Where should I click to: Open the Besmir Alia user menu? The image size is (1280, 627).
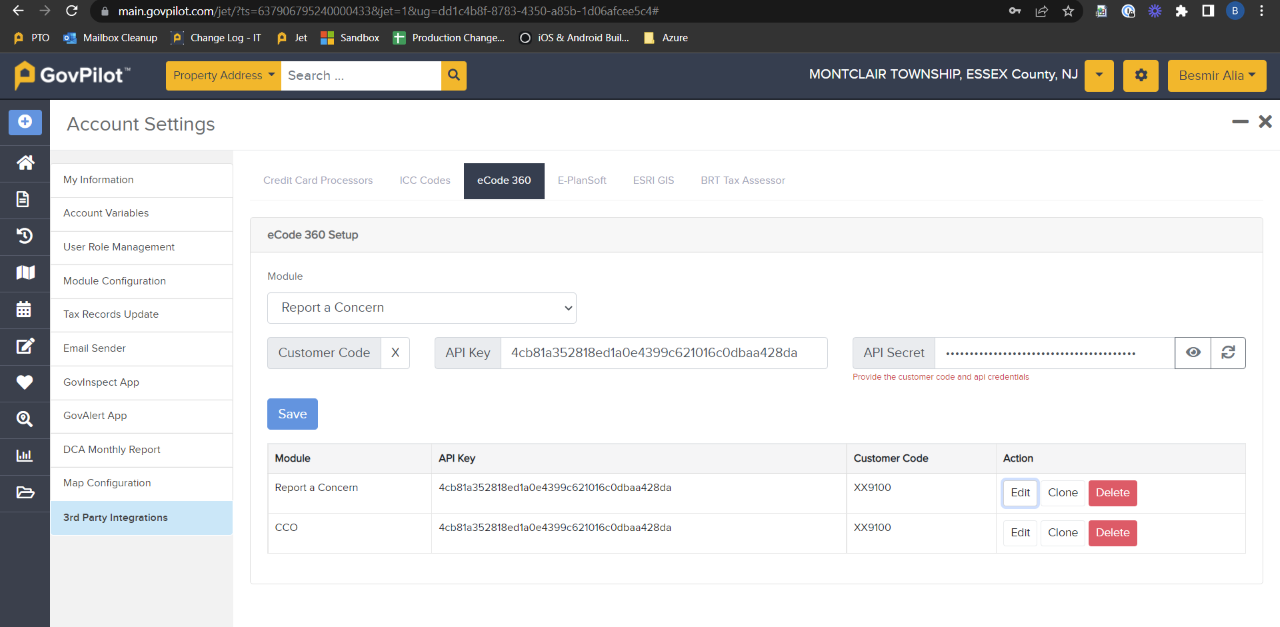1217,76
